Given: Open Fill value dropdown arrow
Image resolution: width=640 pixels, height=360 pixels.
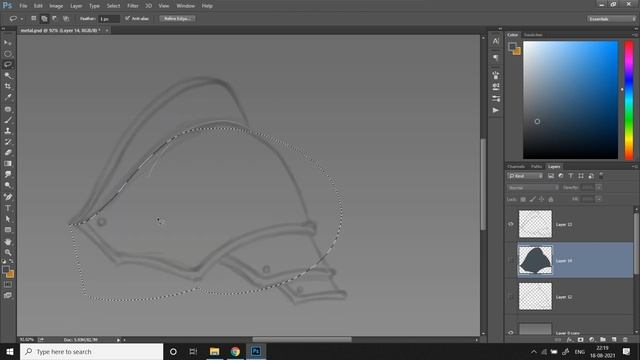Looking at the screenshot, I should pyautogui.click(x=599, y=199).
